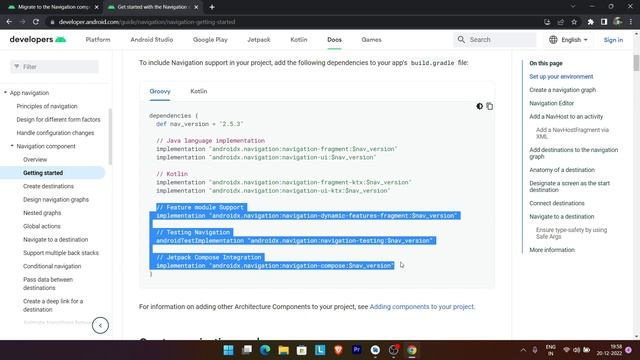Open the tab search chevron in the title bar
This screenshot has height=360, width=640.
tap(573, 7)
